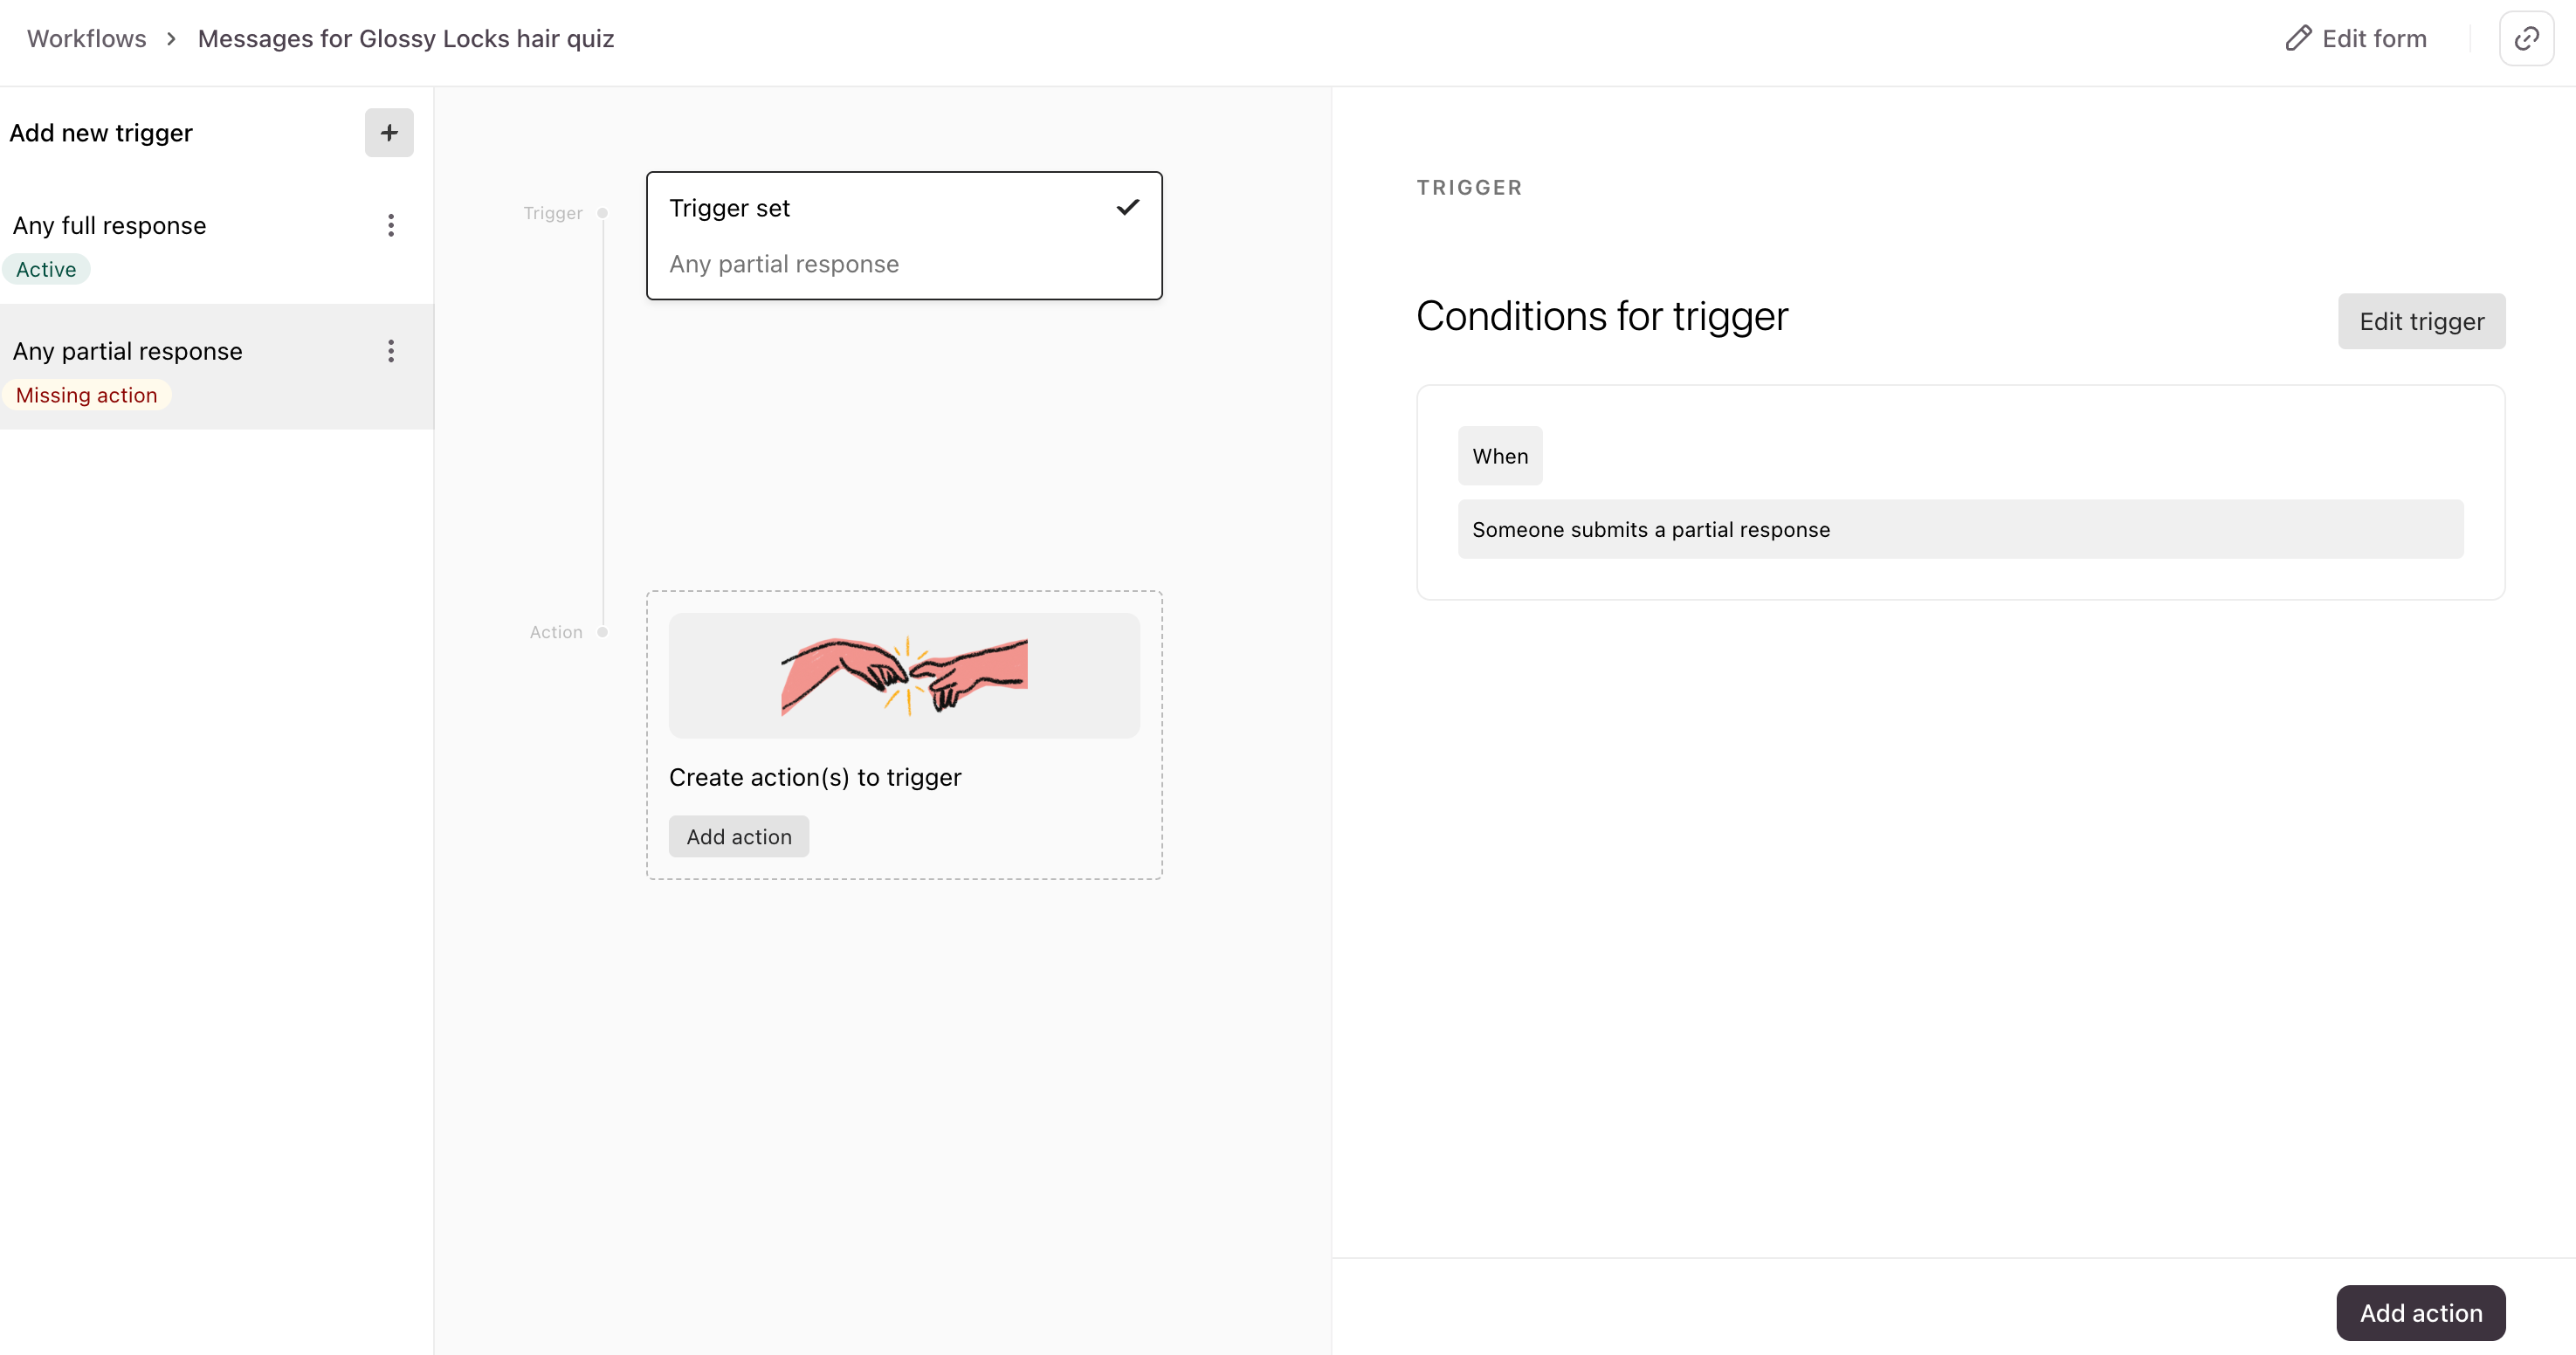2576x1355 pixels.
Task: Click the When condition chip
Action: tap(1500, 456)
